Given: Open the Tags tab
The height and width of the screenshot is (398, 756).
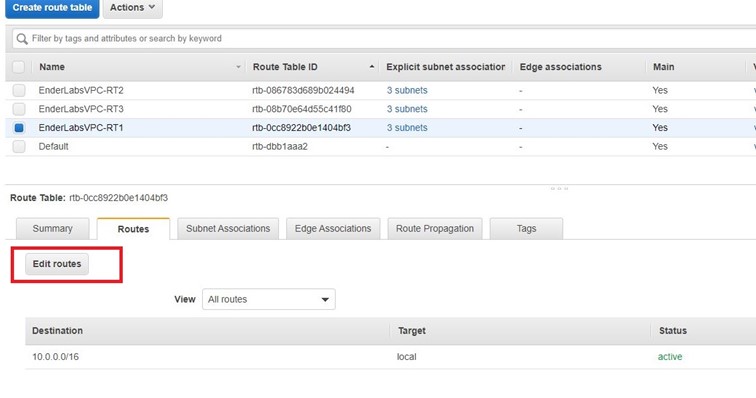Looking at the screenshot, I should (x=526, y=229).
